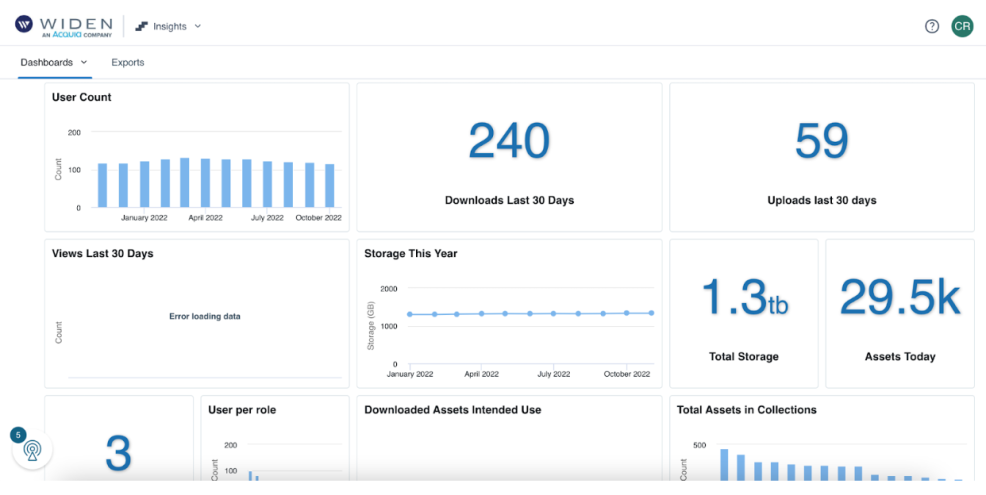Click the notification badge showing 5

pos(18,435)
